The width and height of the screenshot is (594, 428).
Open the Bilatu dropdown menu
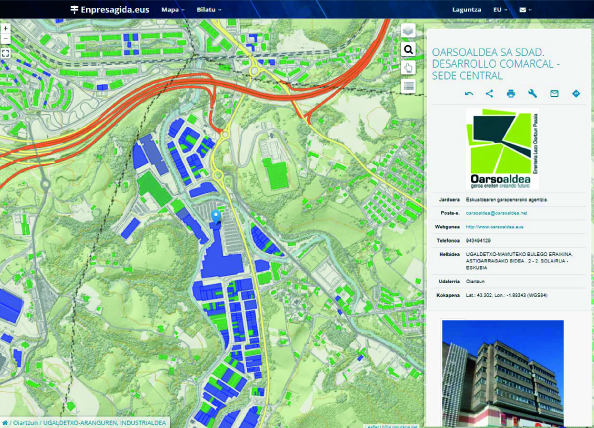point(209,10)
